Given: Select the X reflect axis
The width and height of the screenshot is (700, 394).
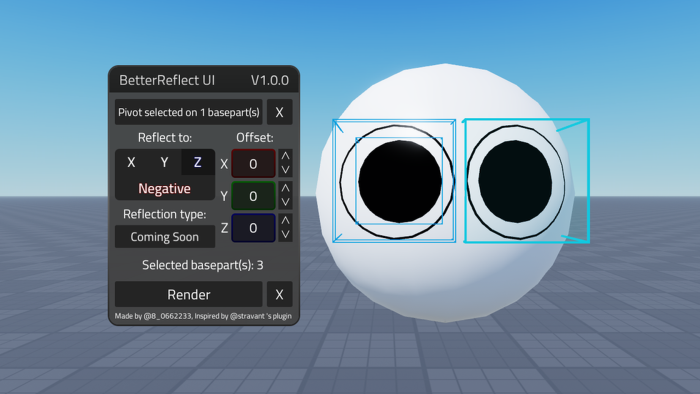Looking at the screenshot, I should point(131,162).
